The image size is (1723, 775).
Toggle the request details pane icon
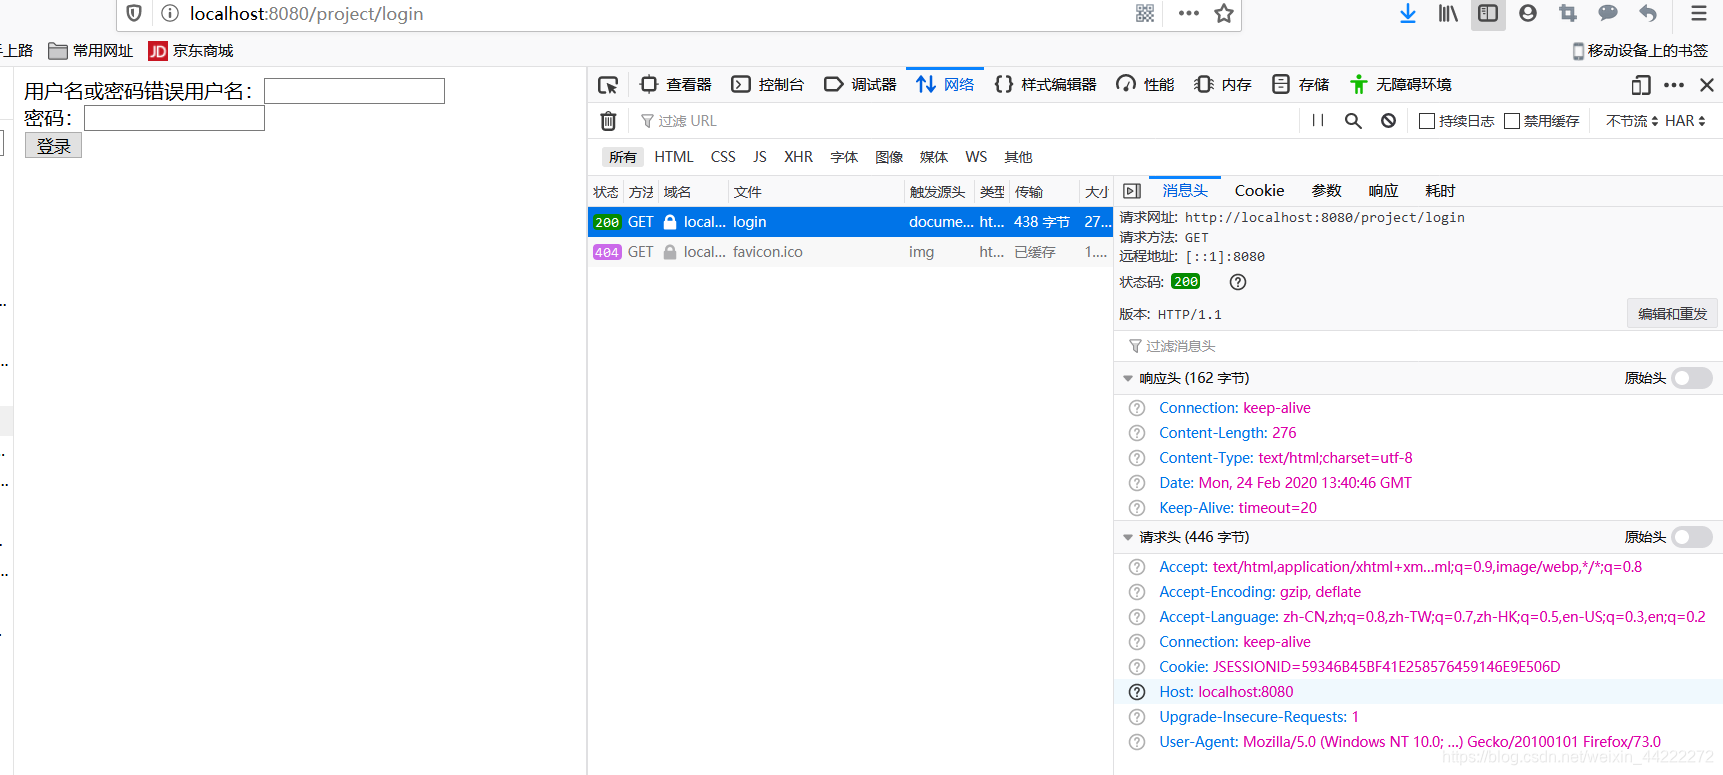click(x=1132, y=191)
